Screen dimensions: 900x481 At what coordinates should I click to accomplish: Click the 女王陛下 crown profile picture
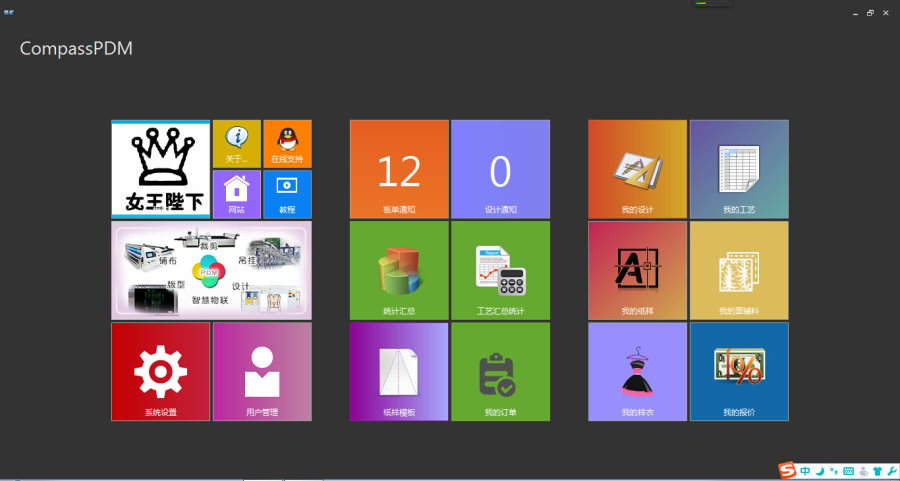tap(161, 169)
